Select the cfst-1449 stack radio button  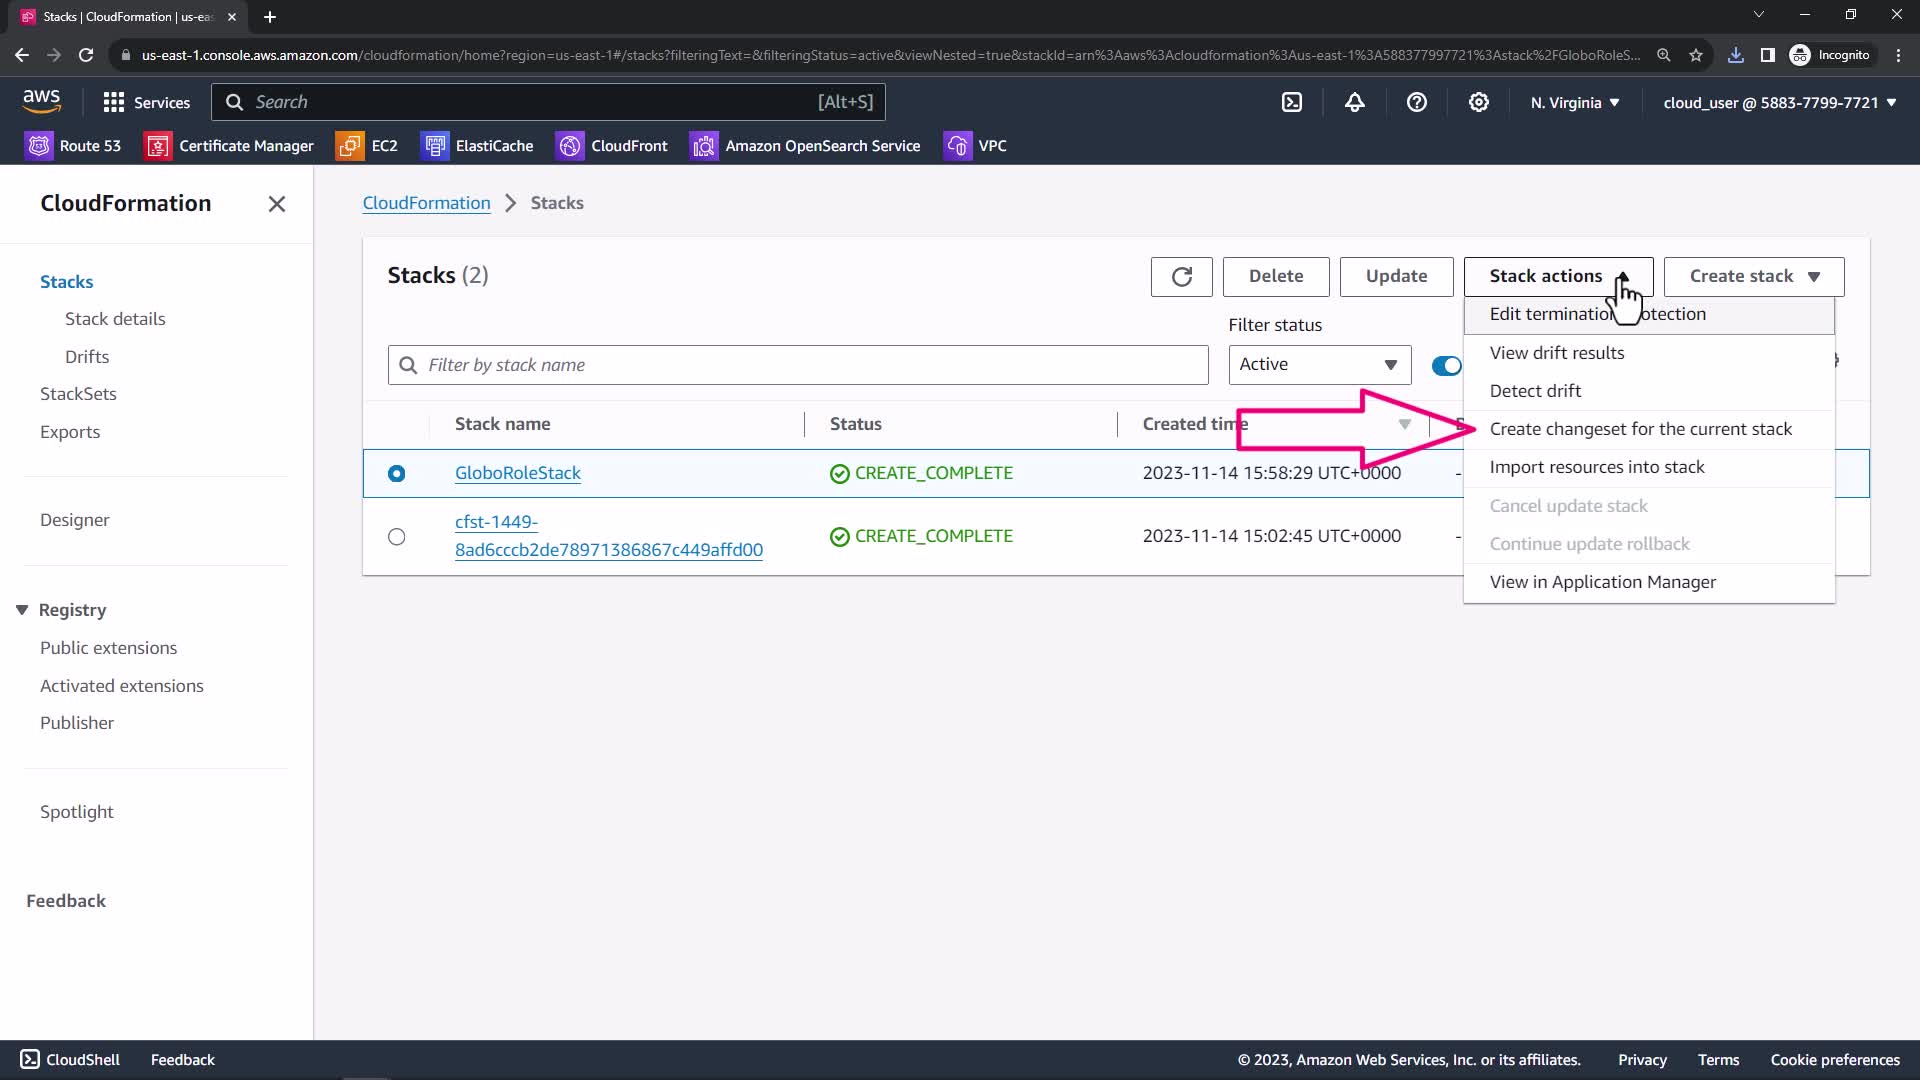point(397,537)
